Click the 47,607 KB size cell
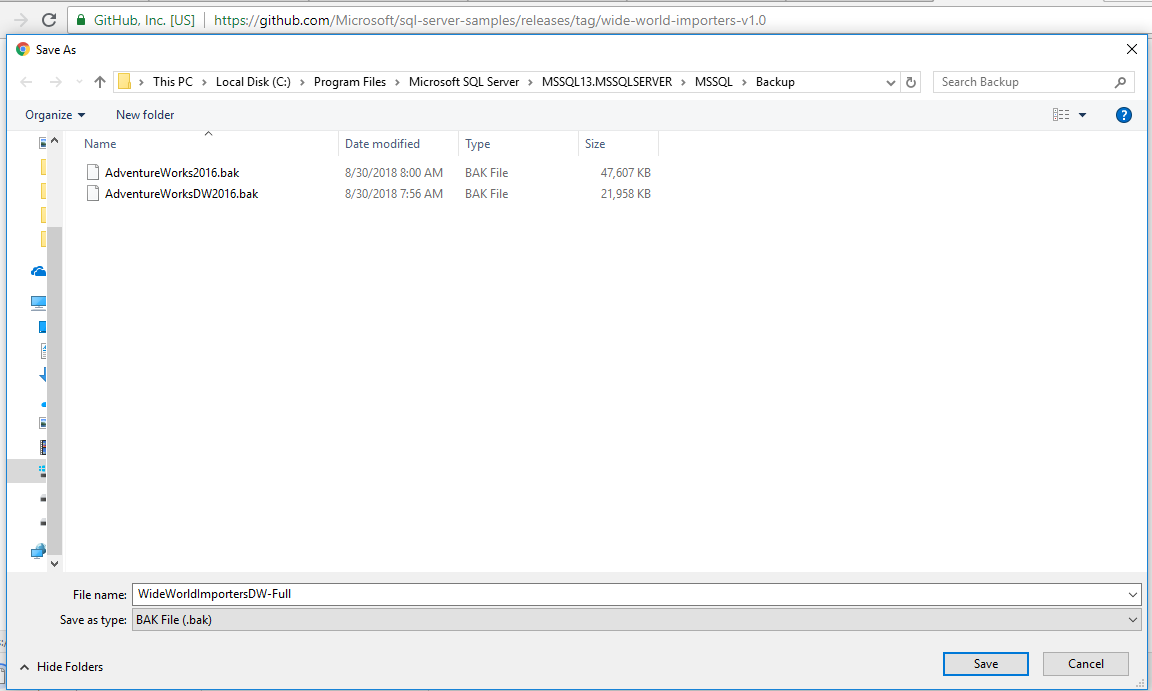This screenshot has width=1152, height=691. (625, 173)
